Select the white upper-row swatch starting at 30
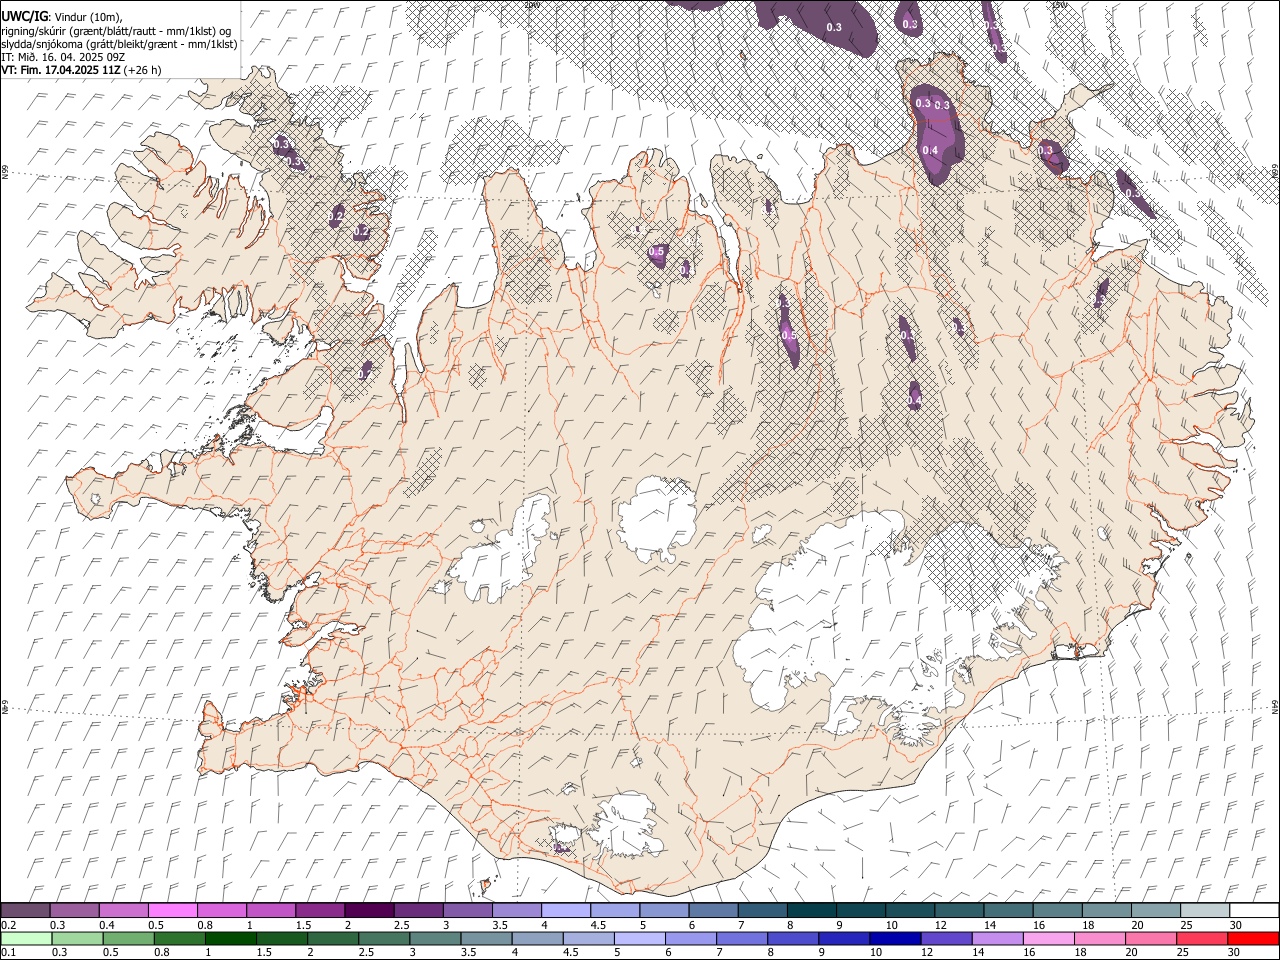Screen dimensions: 1280x960 tap(1254, 911)
